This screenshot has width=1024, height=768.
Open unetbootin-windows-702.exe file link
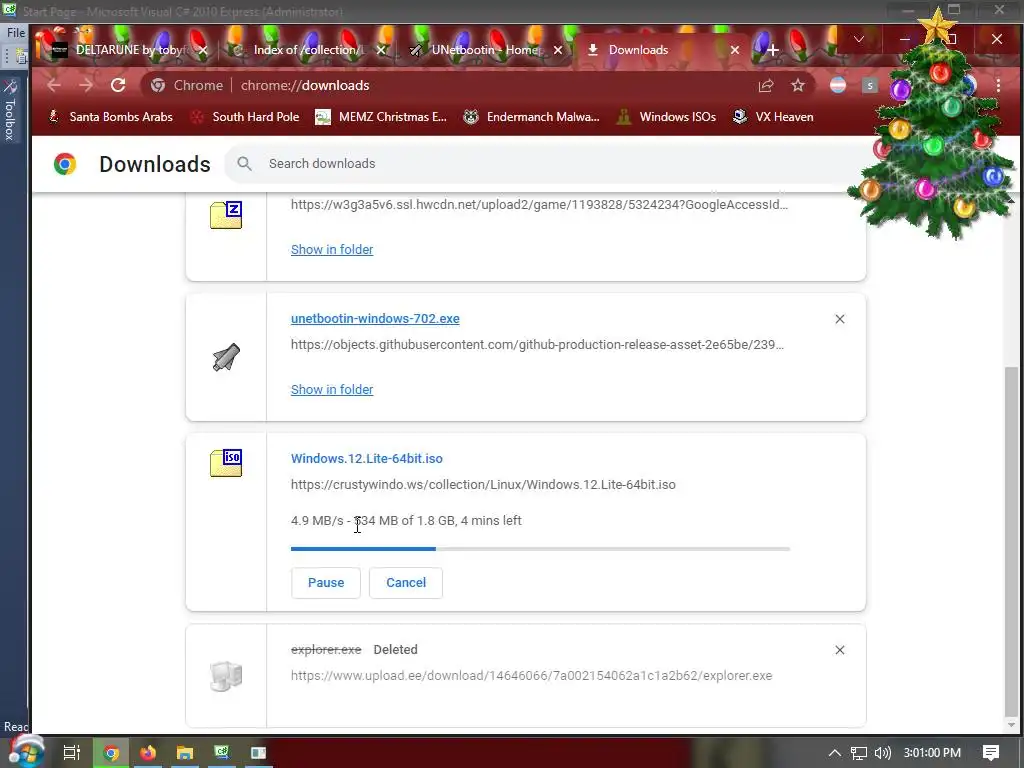tap(375, 319)
